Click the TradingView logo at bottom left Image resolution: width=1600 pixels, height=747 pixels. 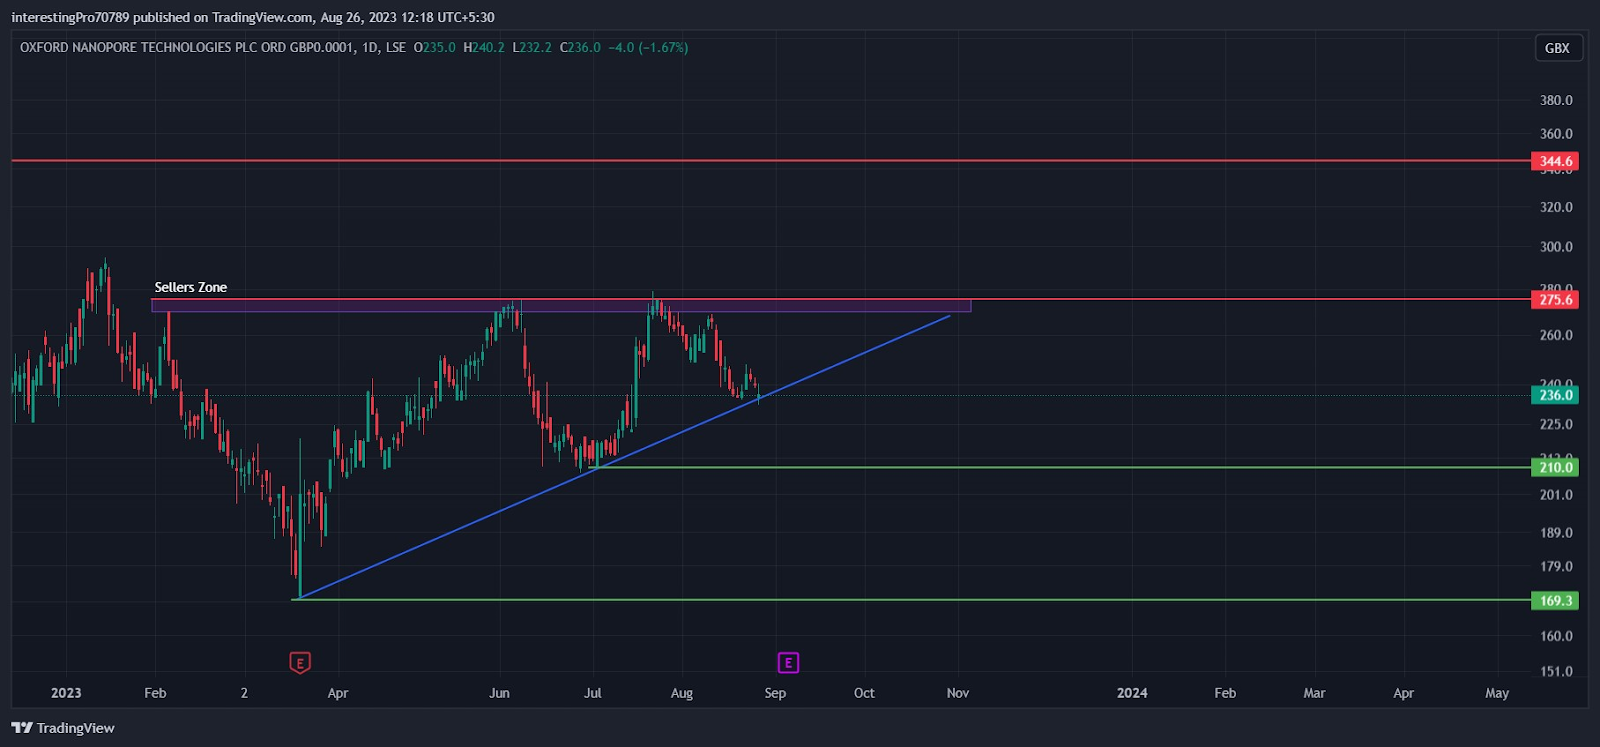(63, 728)
